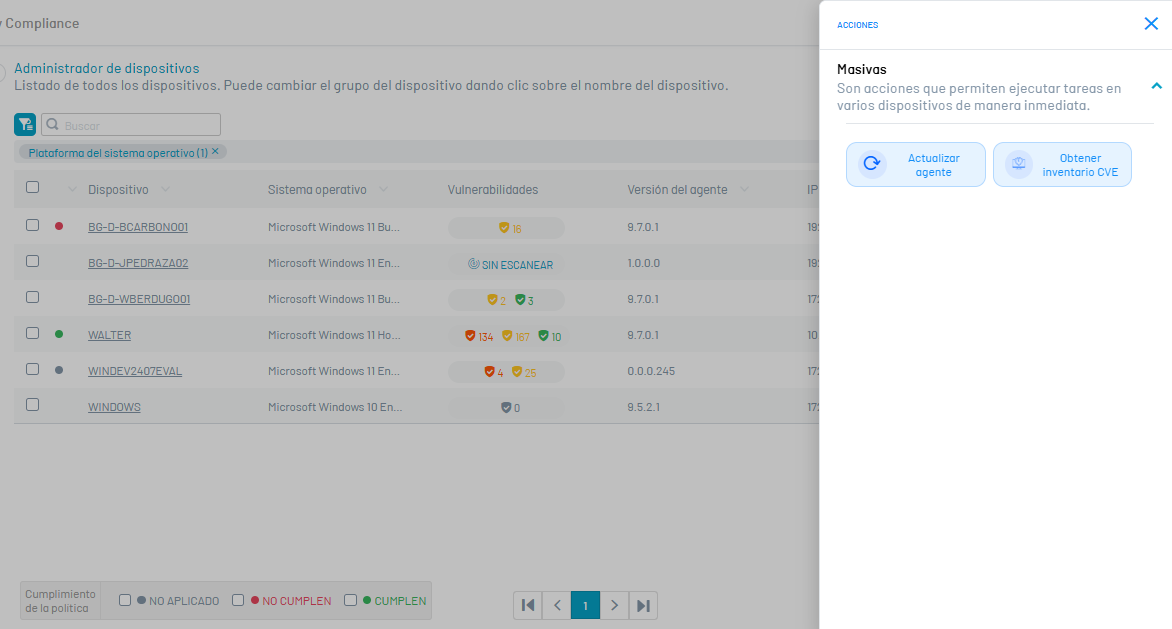Open the filter options icon
The width and height of the screenshot is (1172, 629).
(25, 125)
